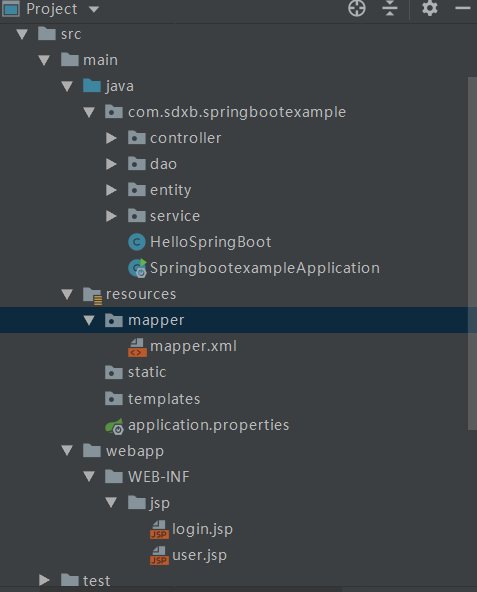Screen dimensions: 477x592
Task: Expand the test folder
Action: tap(44, 580)
